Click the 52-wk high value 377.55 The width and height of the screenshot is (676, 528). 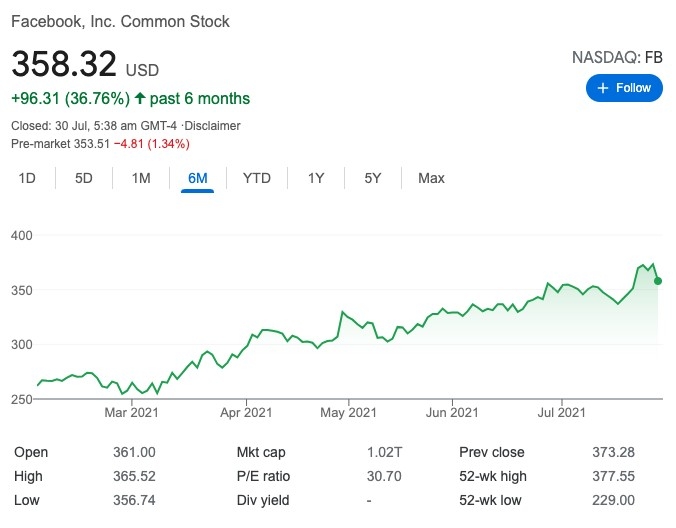click(613, 476)
